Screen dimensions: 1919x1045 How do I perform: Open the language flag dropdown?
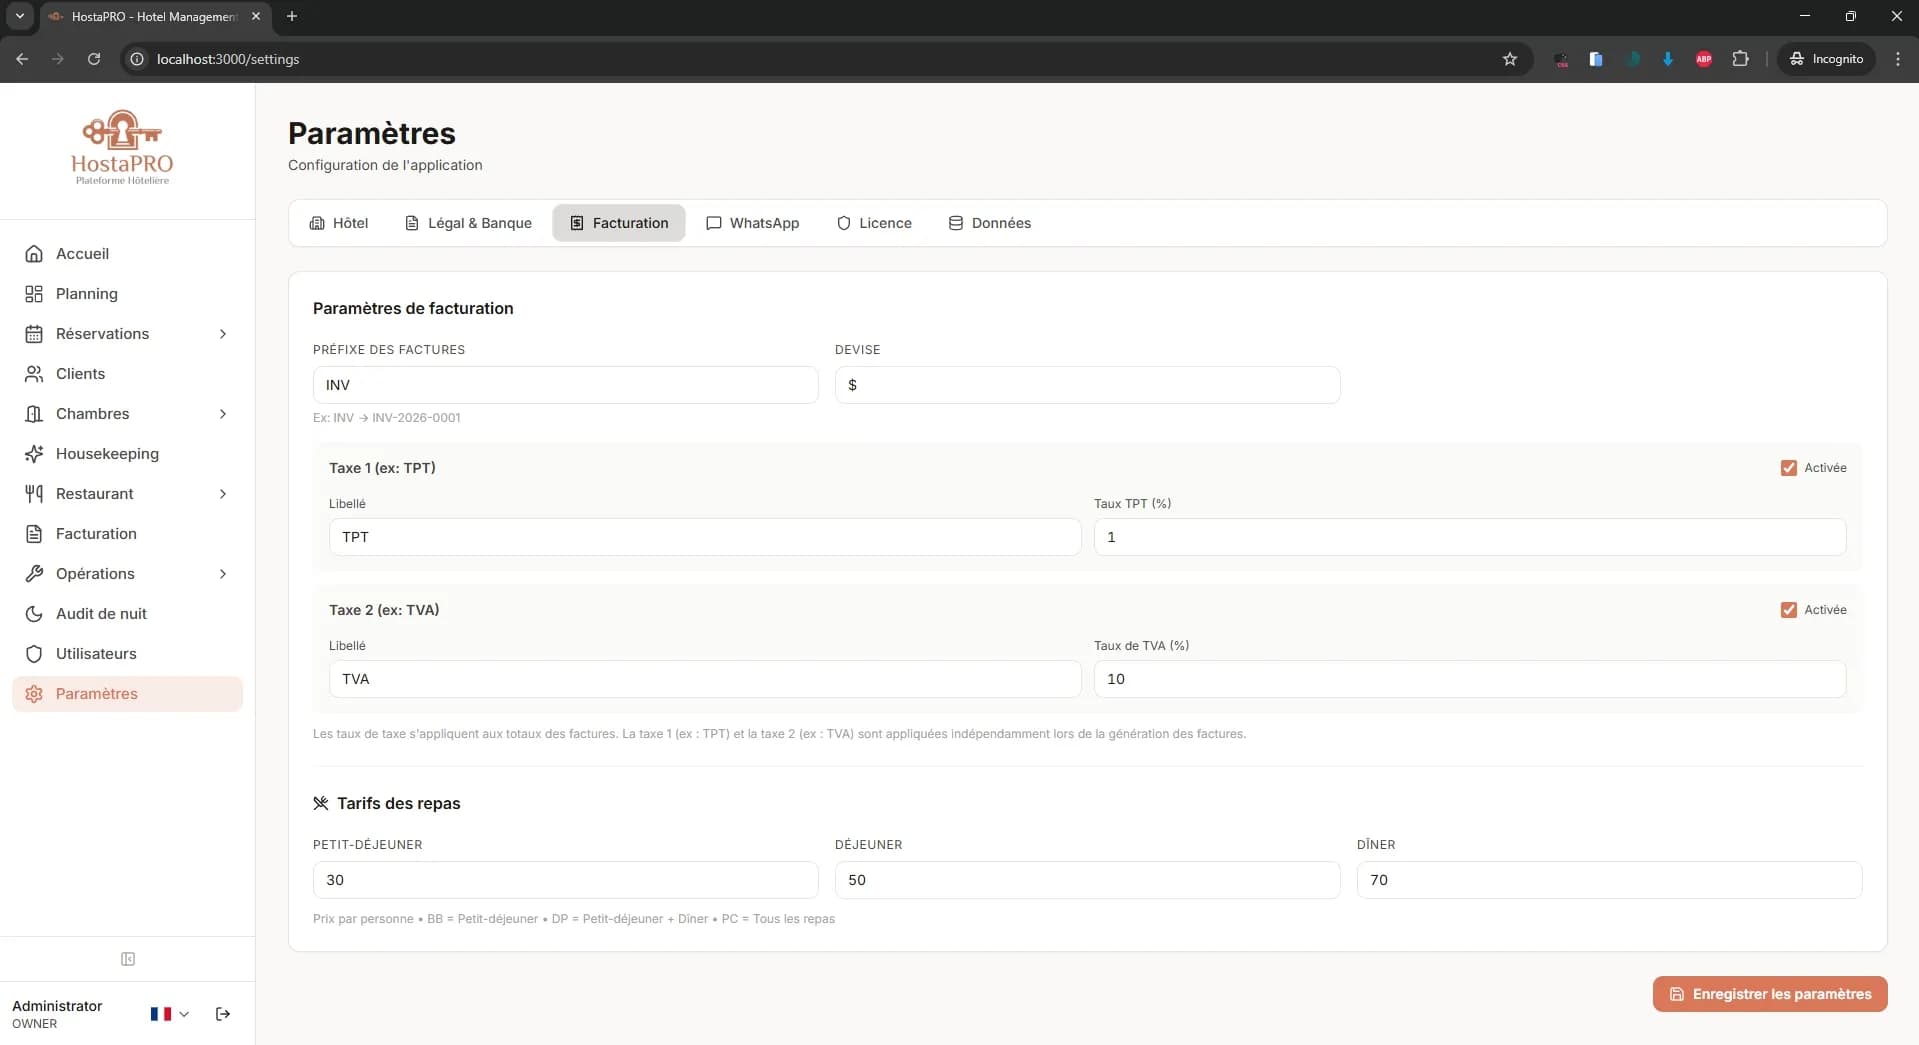point(169,1014)
